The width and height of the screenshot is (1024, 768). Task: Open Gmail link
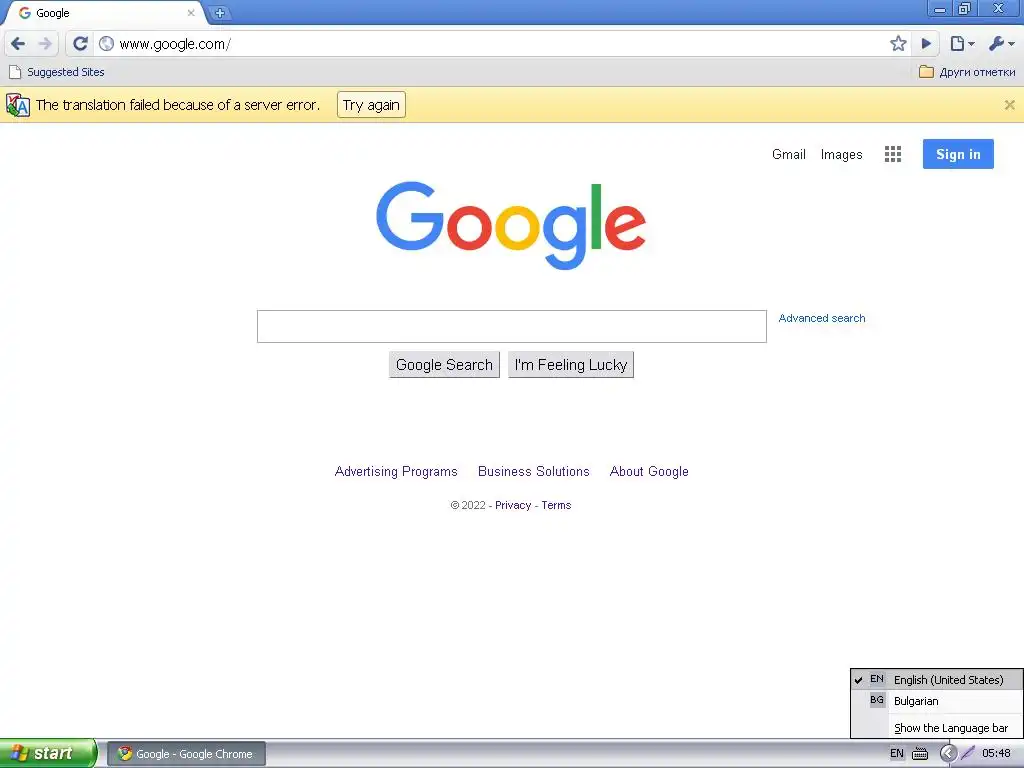788,154
